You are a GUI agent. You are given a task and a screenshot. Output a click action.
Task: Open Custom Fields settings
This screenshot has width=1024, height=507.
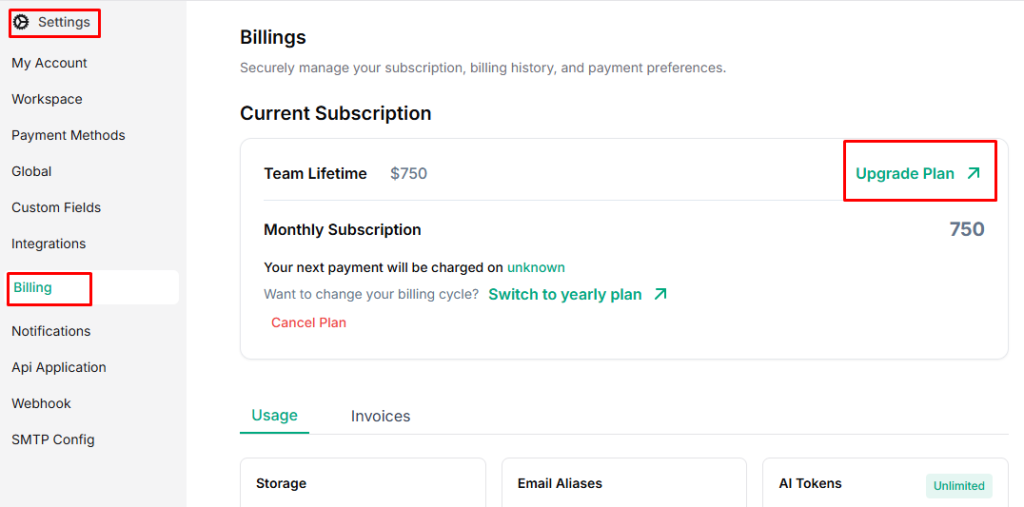(56, 207)
